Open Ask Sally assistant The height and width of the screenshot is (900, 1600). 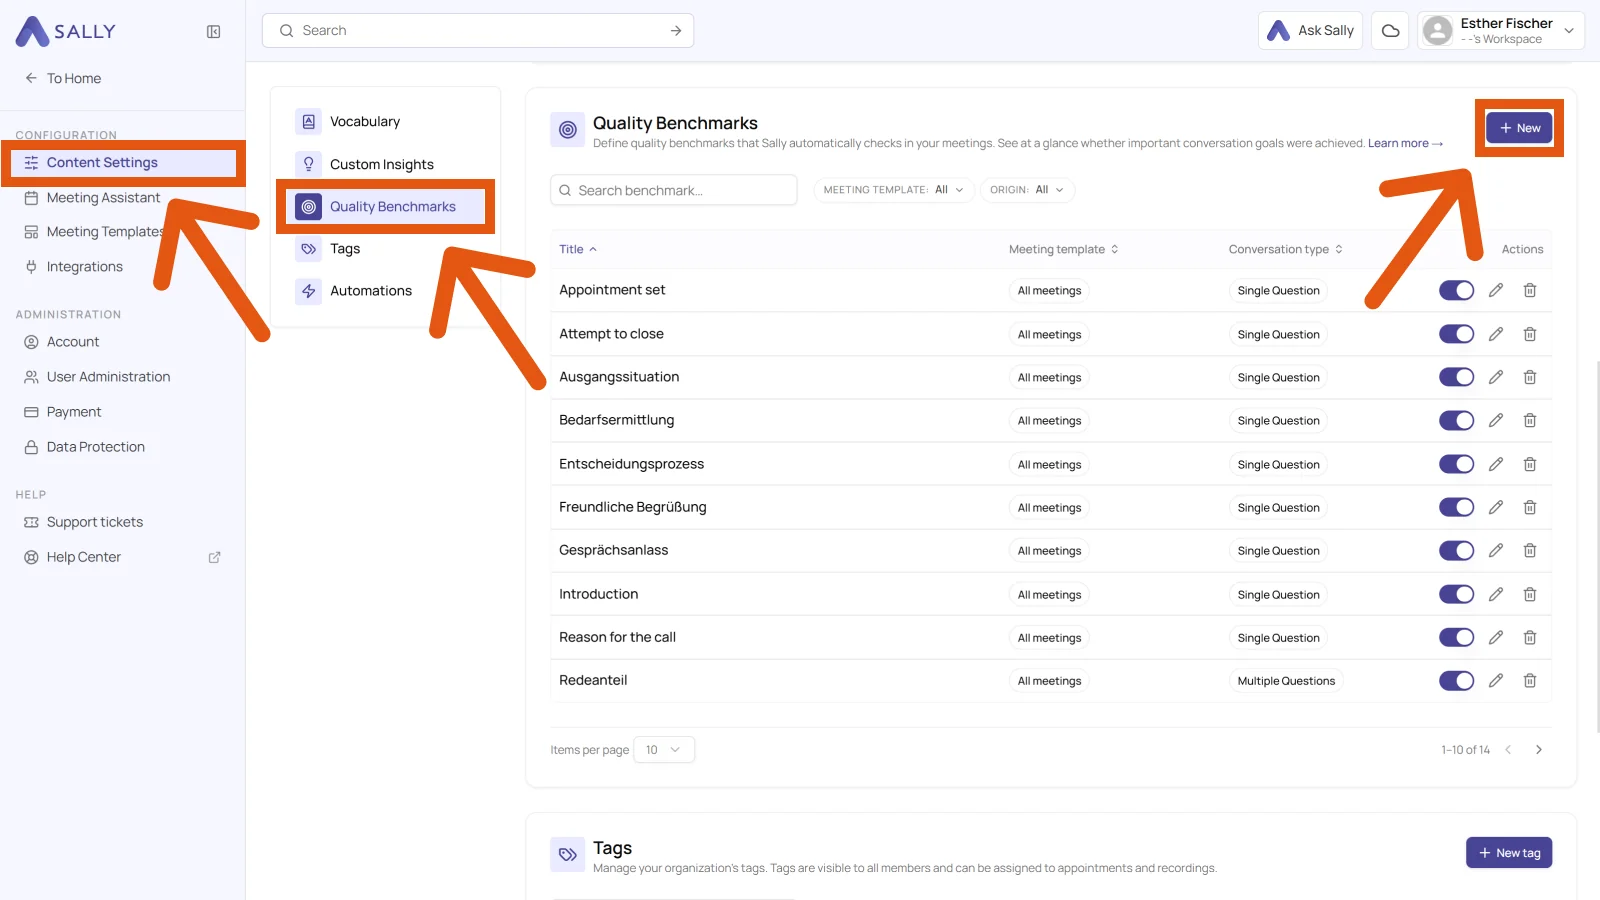[x=1310, y=31]
